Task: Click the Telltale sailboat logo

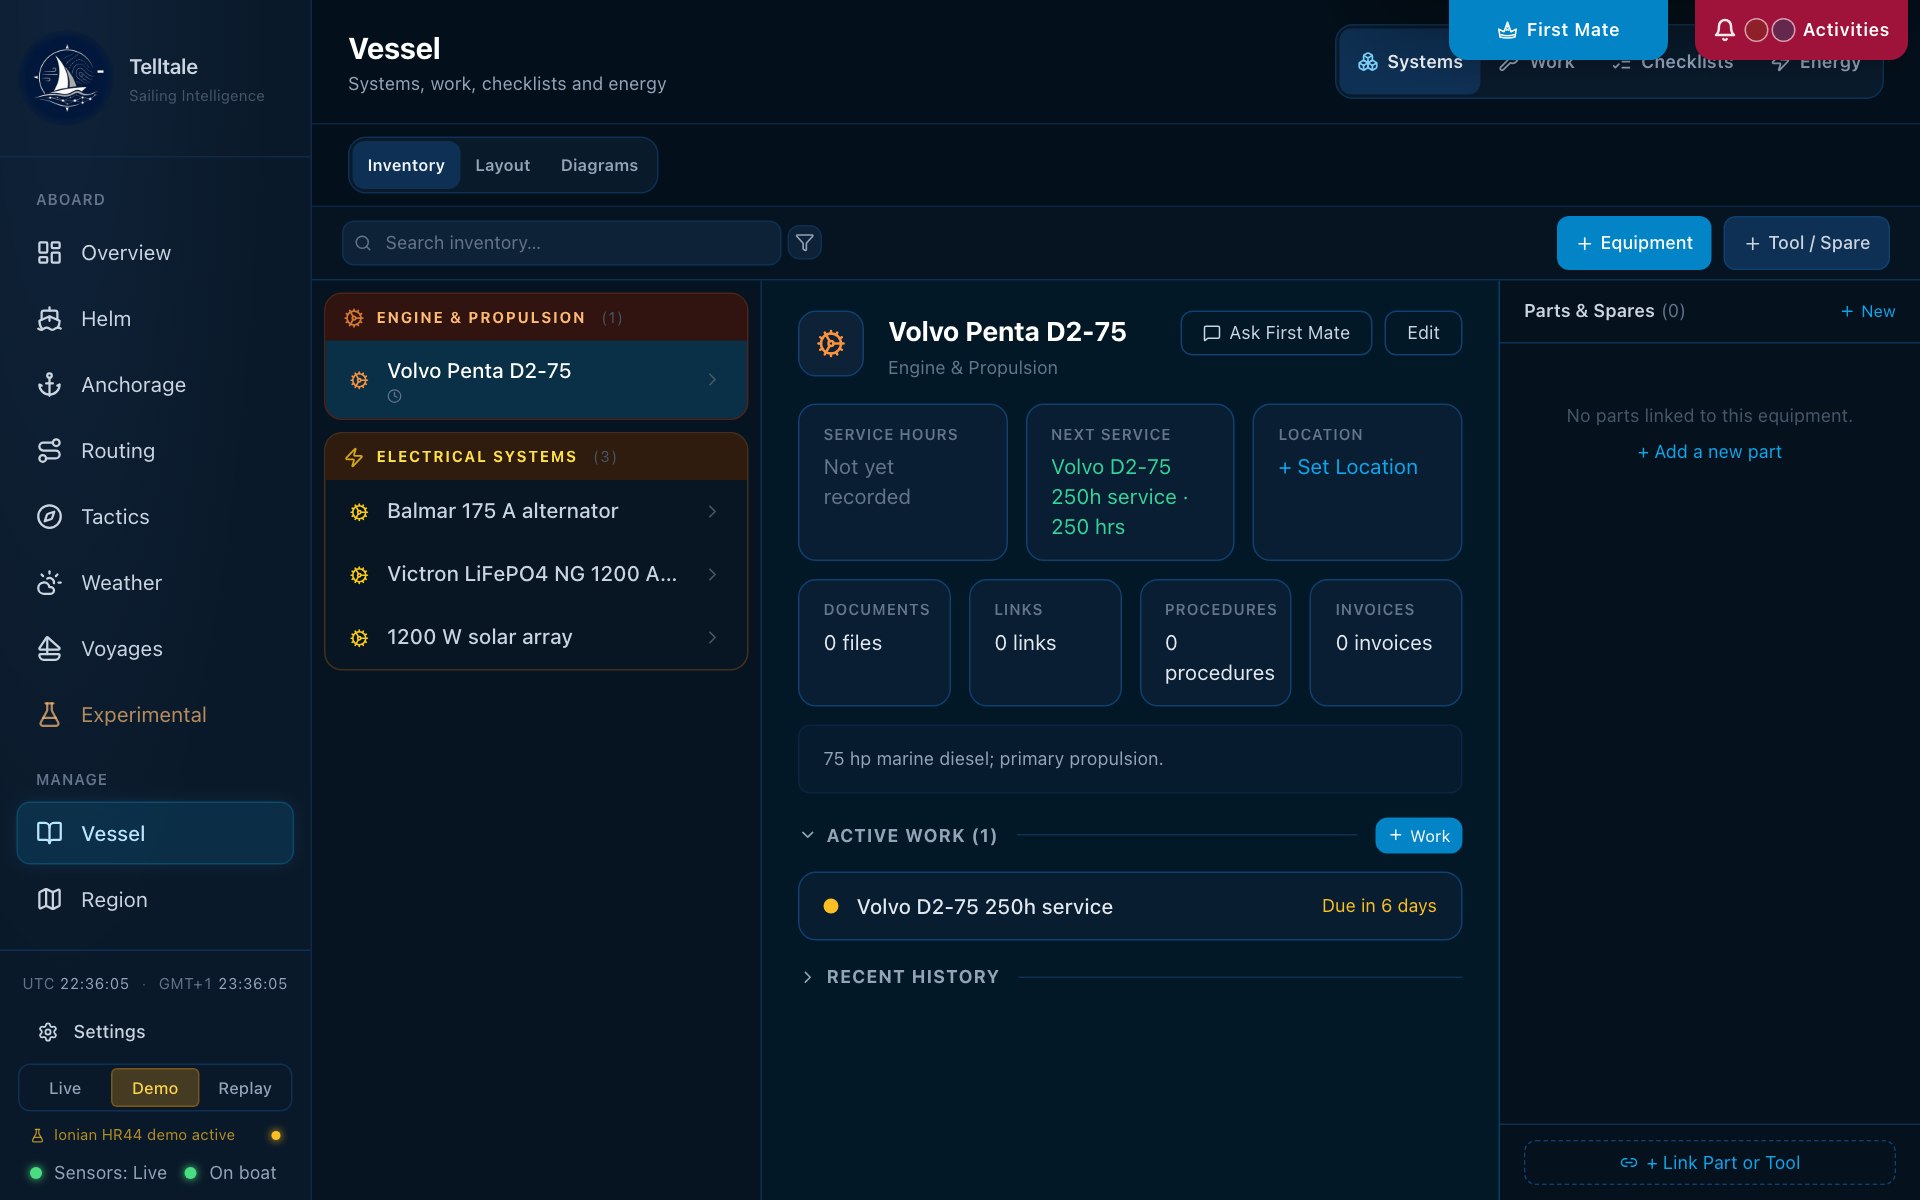Action: pyautogui.click(x=66, y=77)
